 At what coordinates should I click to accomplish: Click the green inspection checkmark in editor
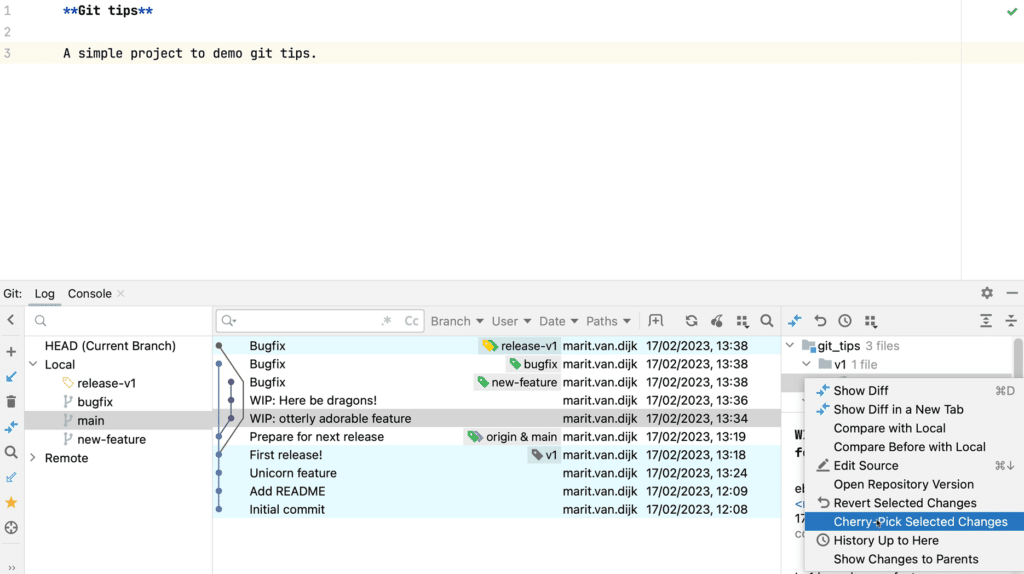point(1012,11)
